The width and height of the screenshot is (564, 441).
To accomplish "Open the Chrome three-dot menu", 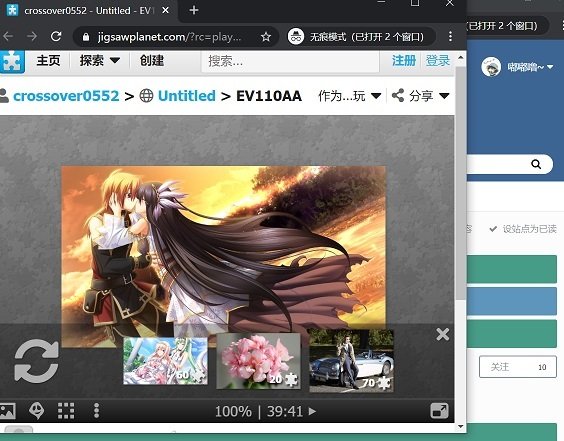I will (x=450, y=36).
